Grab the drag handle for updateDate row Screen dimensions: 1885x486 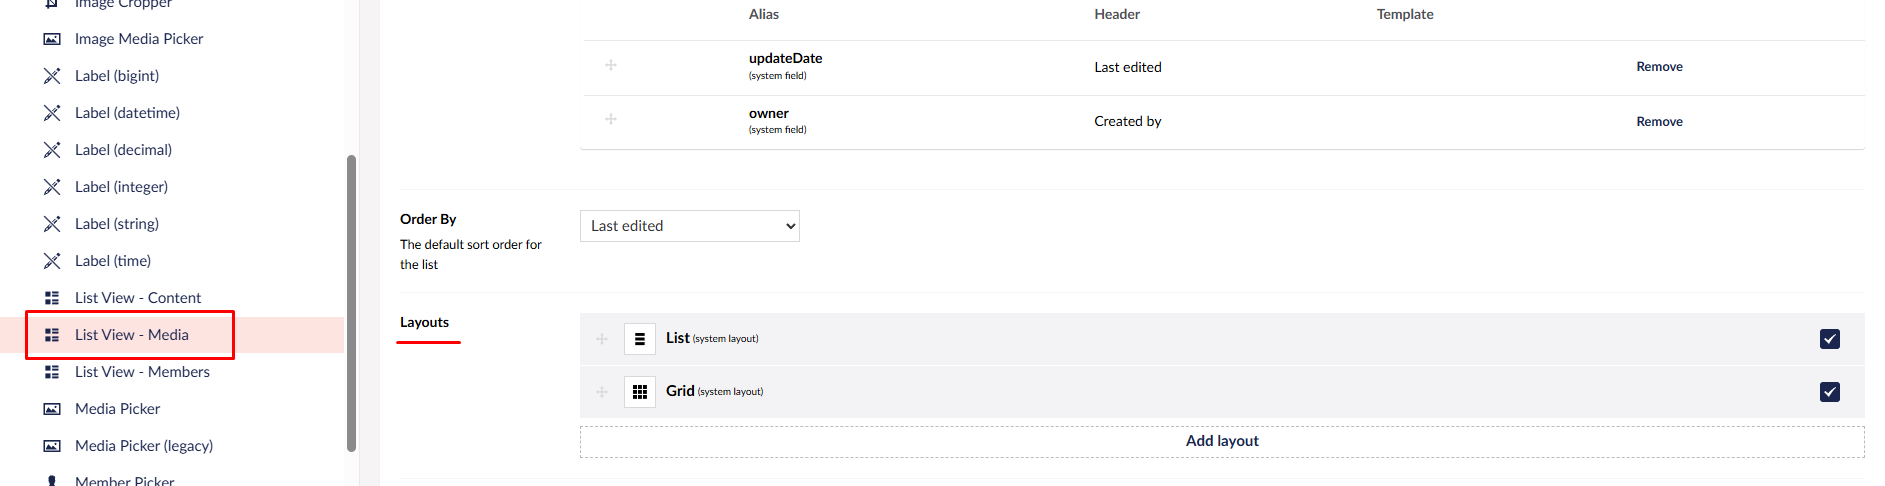611,65
